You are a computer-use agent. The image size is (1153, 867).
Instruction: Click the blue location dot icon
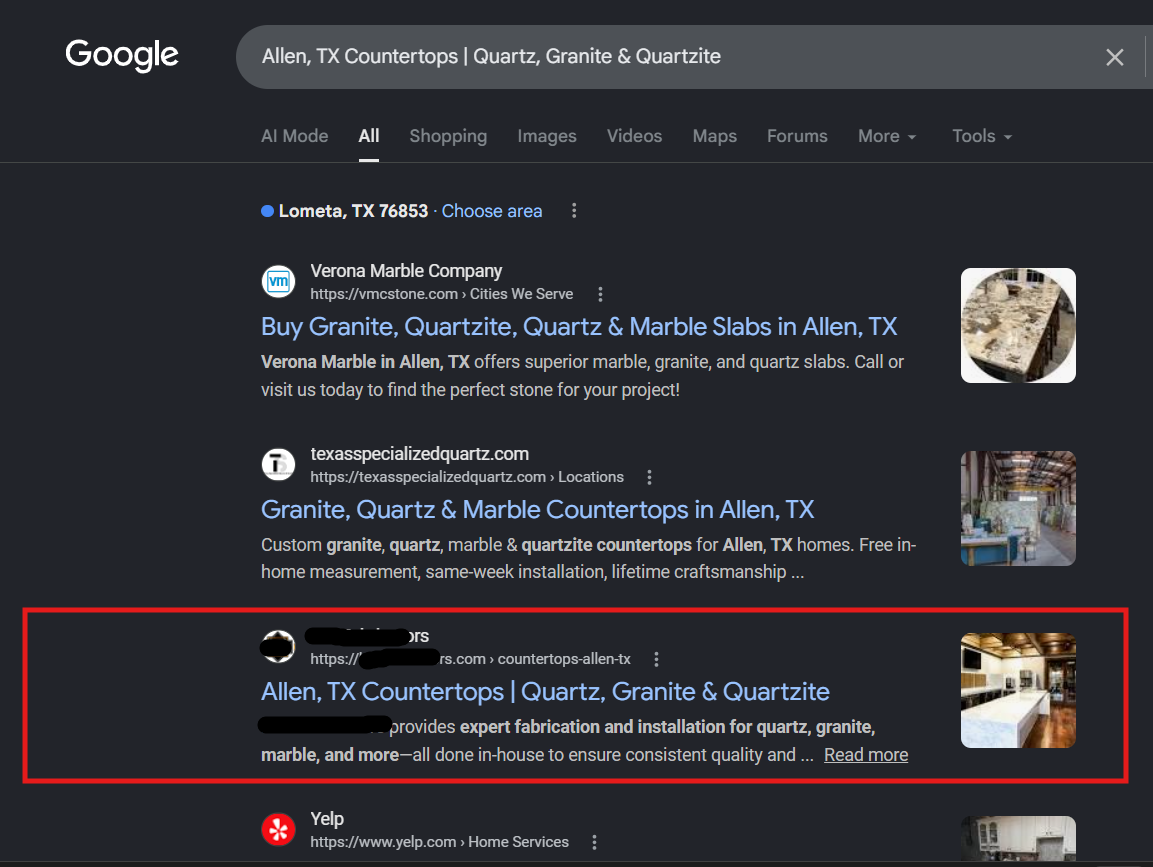pos(268,211)
